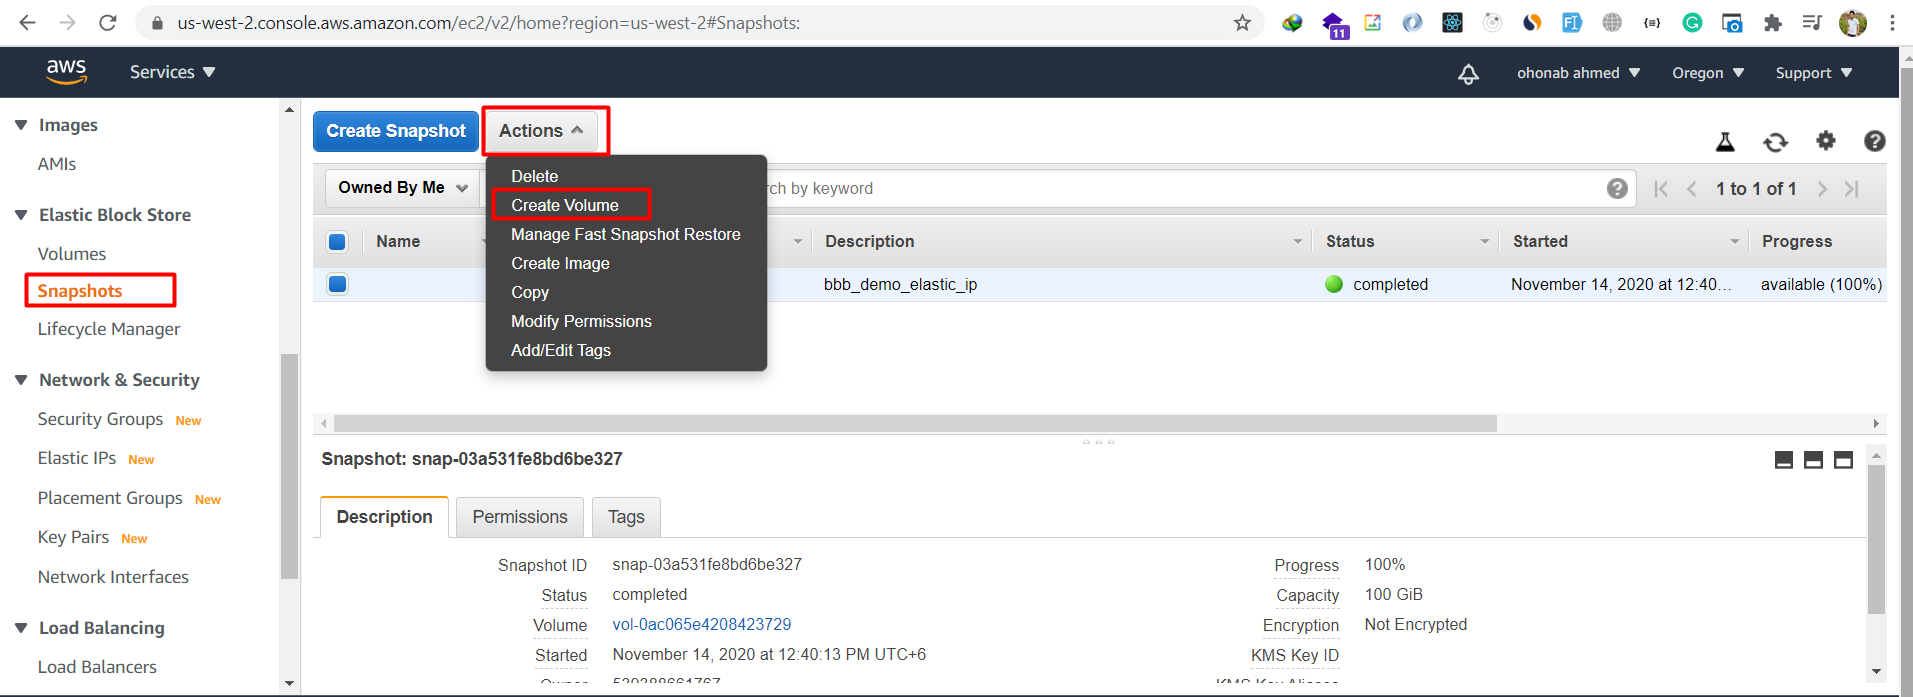Switch to the Description tab
This screenshot has width=1913, height=697.
385,517
